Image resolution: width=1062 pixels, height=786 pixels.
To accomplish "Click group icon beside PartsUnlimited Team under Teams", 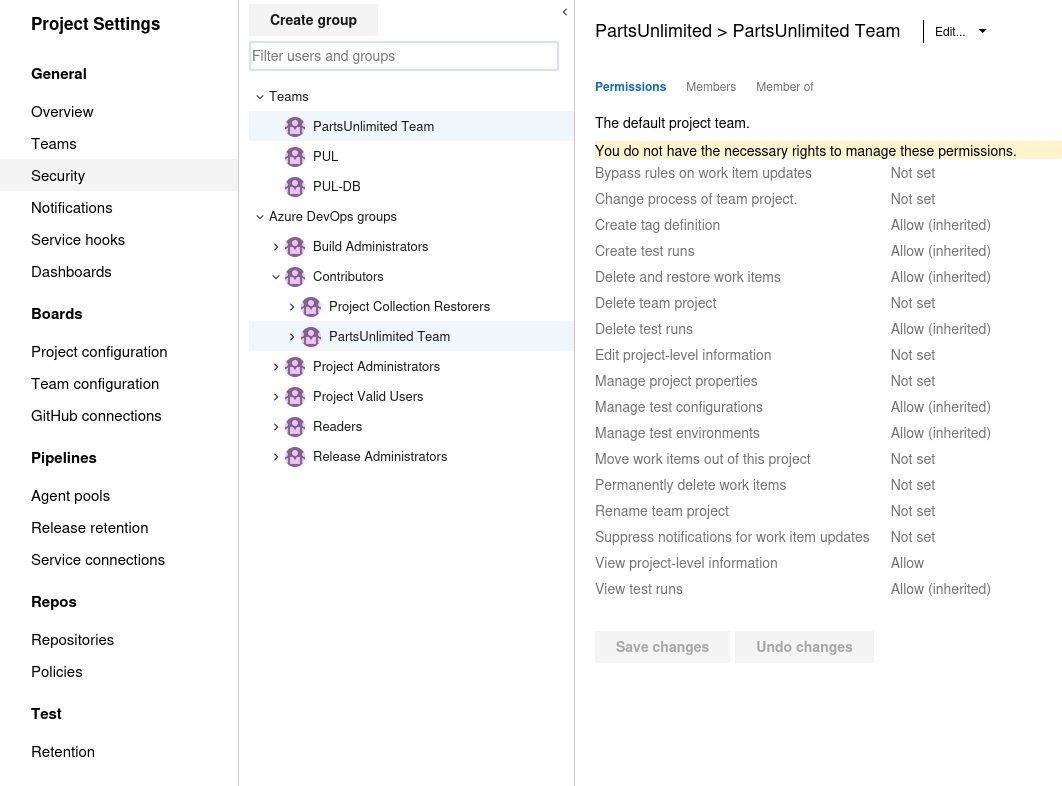I will pyautogui.click(x=295, y=127).
